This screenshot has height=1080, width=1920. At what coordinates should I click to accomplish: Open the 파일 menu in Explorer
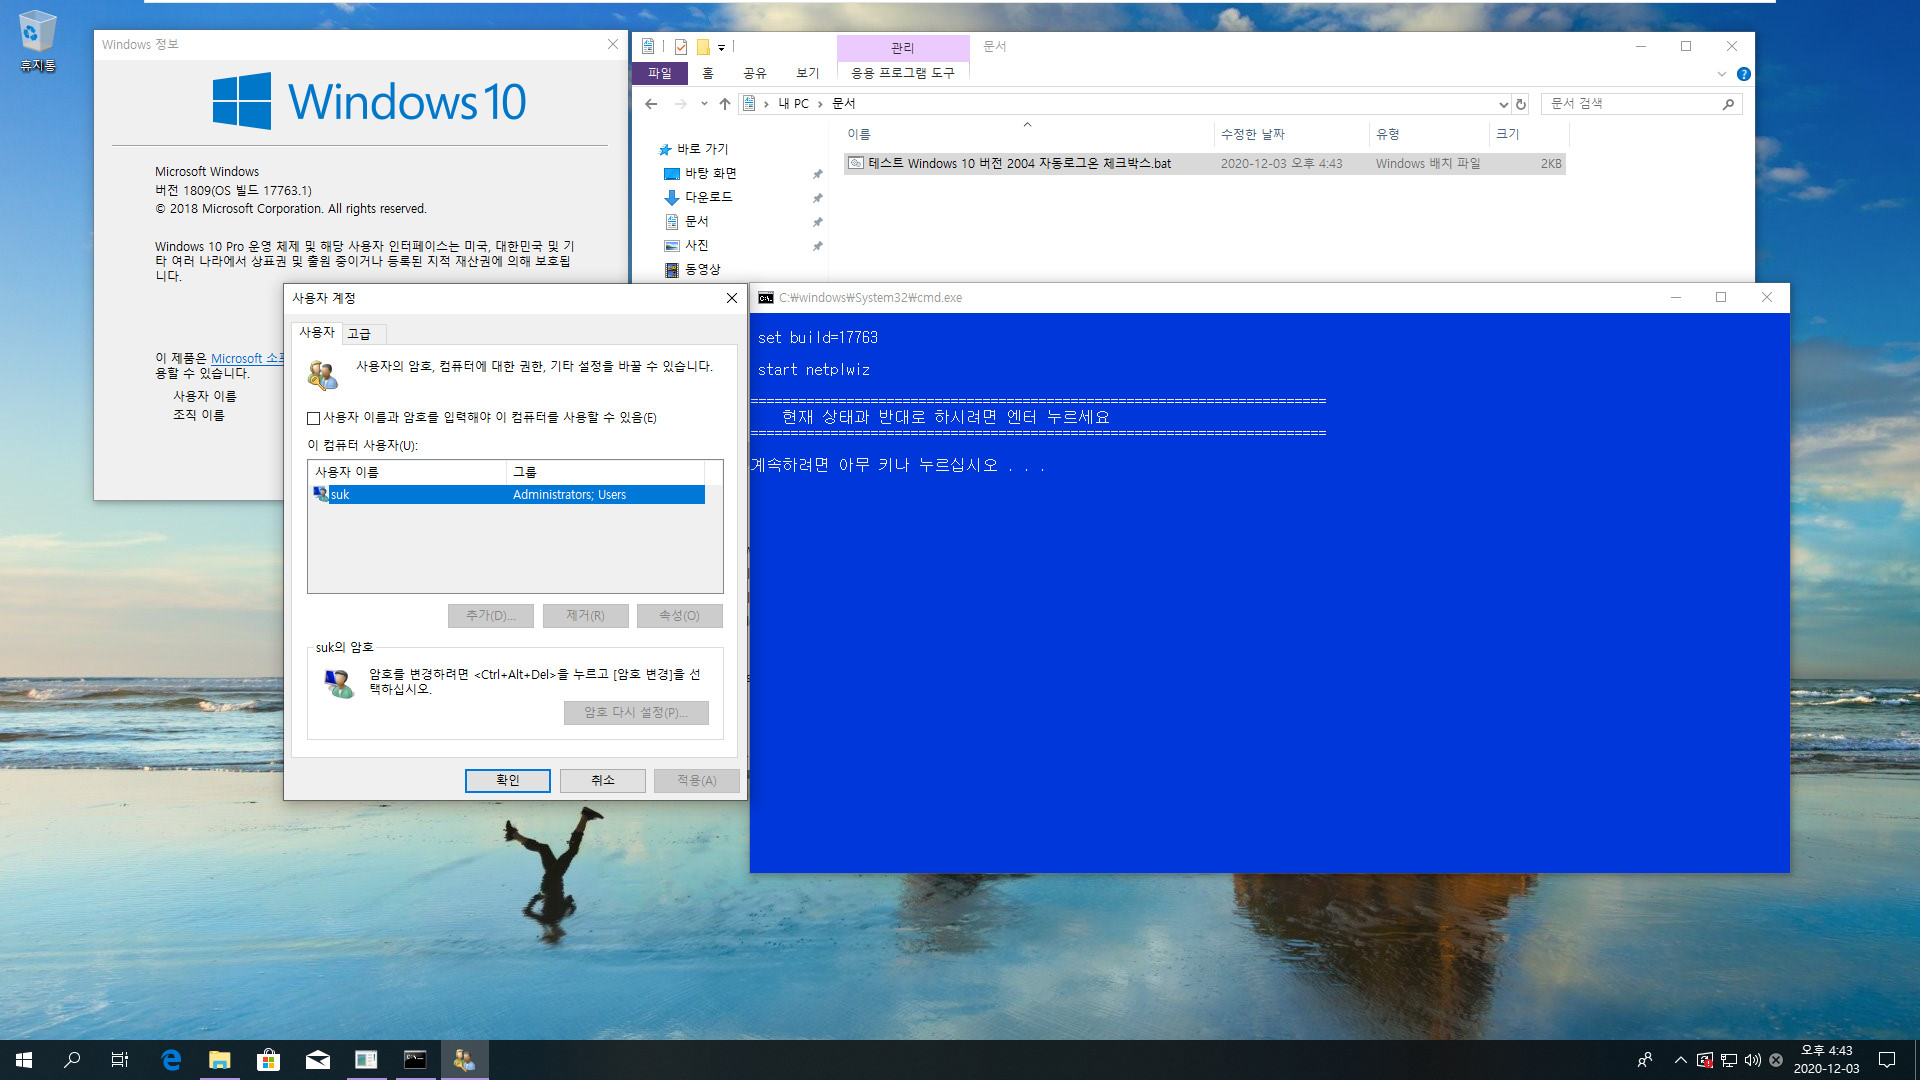tap(660, 73)
